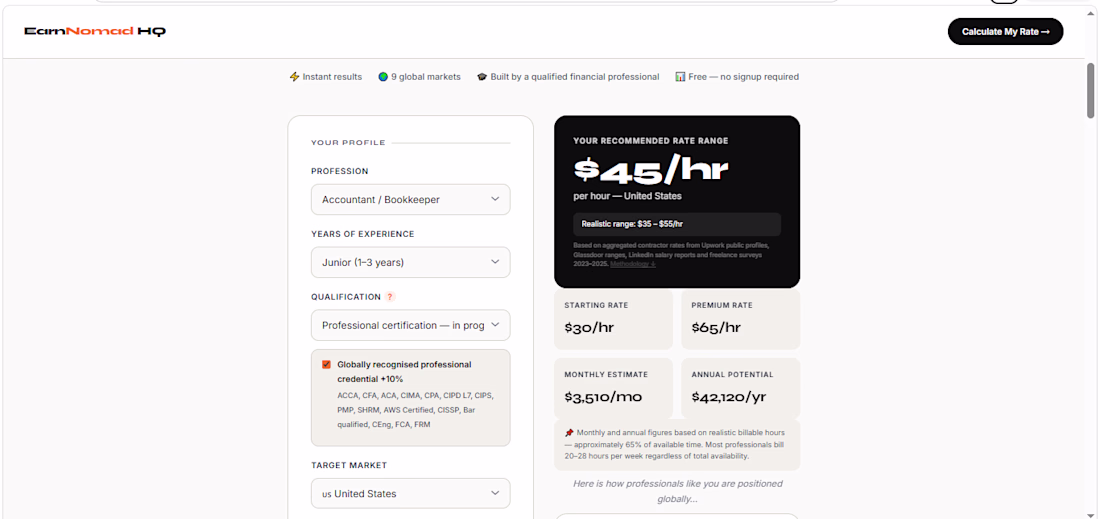Click the 'Instant results' text
Image resolution: width=1100 pixels, height=519 pixels.
coord(333,76)
